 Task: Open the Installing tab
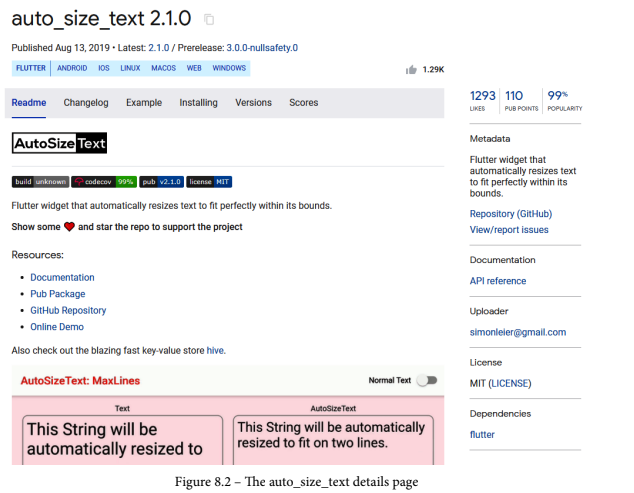(x=199, y=103)
